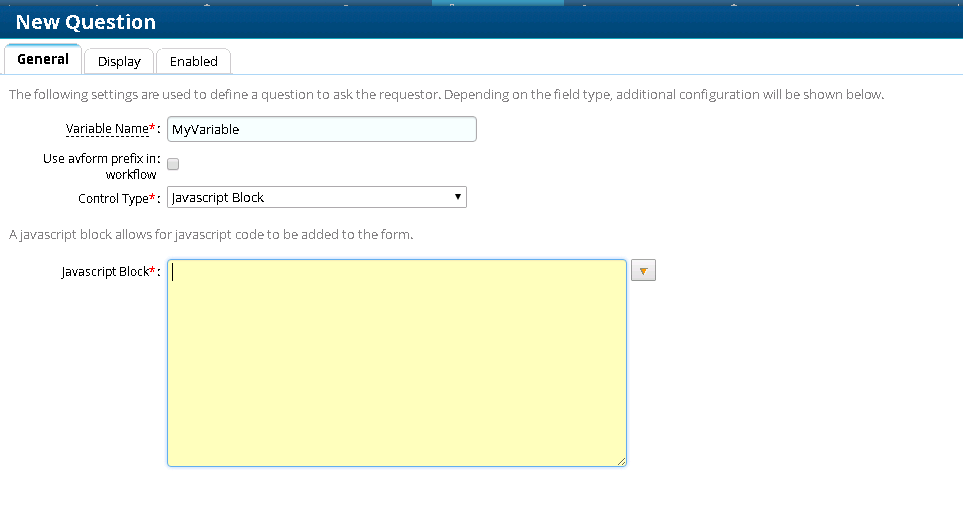
Task: Click the Javascript Block field label
Action: (x=104, y=271)
